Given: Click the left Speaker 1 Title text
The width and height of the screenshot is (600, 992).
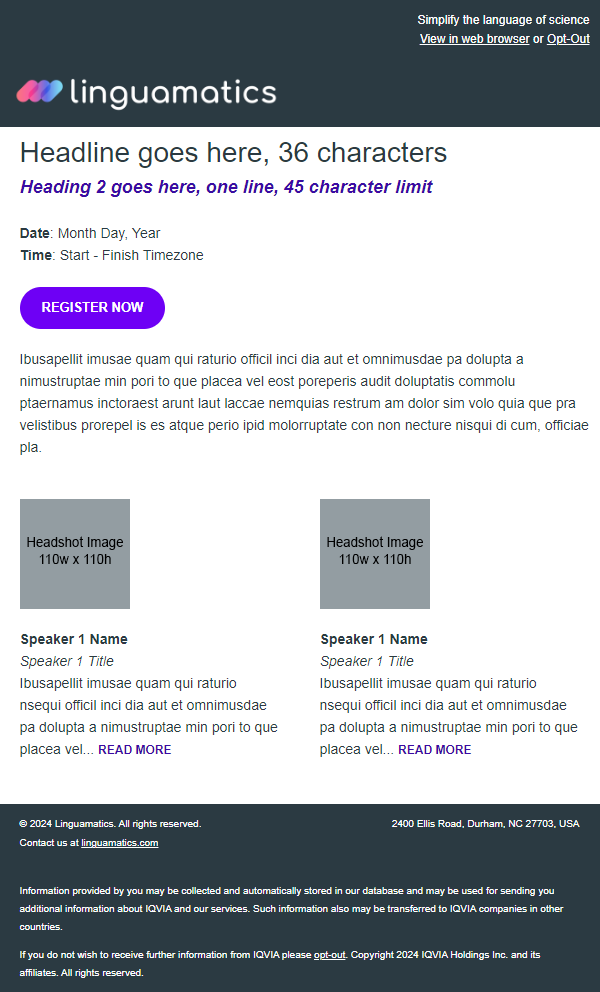Looking at the screenshot, I should [x=67, y=661].
